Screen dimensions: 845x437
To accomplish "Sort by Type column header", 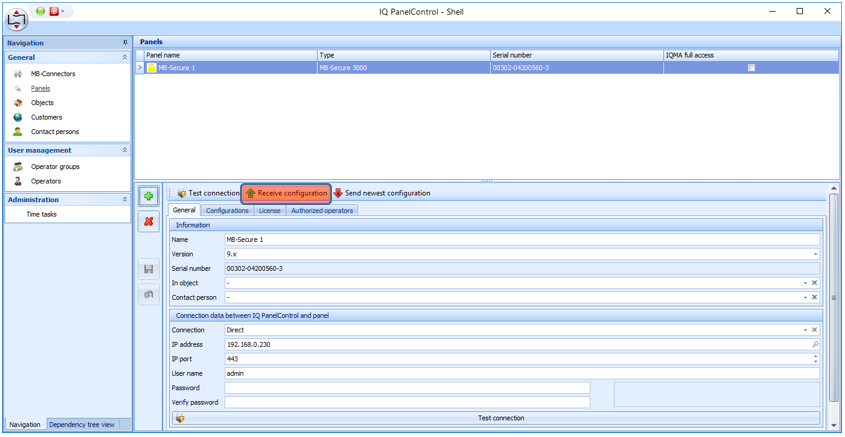I will coord(404,55).
